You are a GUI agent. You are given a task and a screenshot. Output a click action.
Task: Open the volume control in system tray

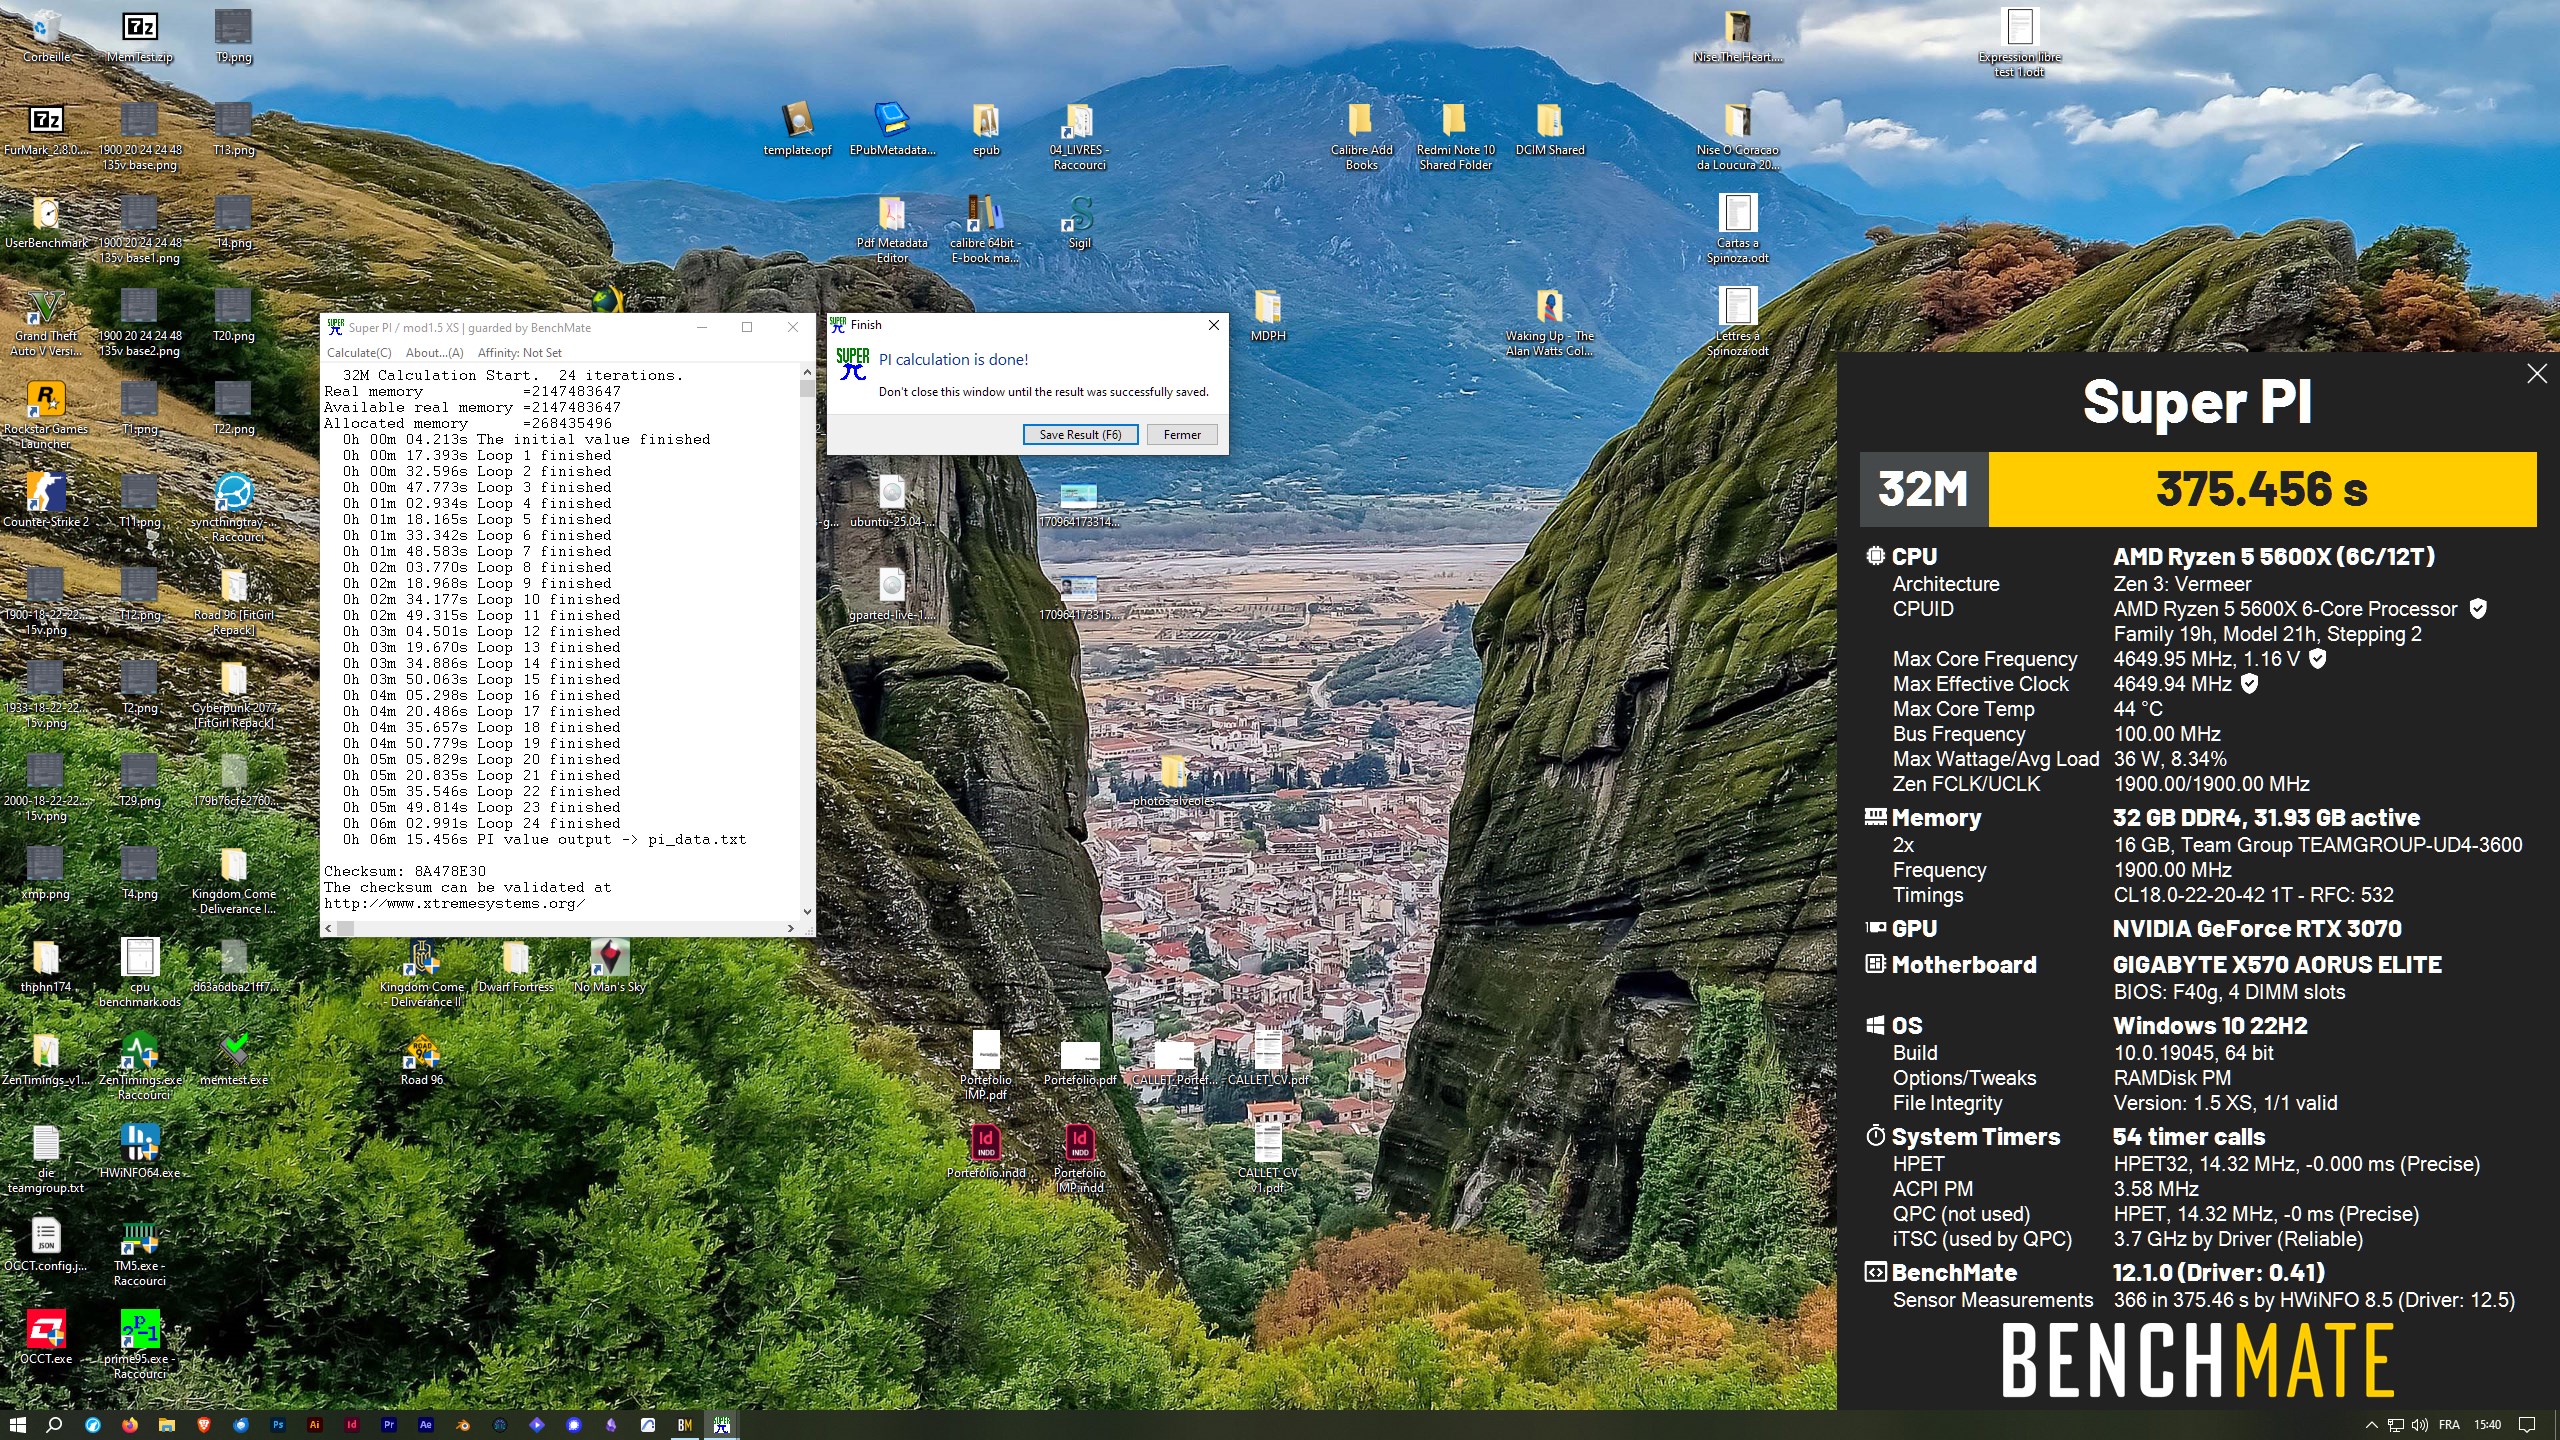tap(2420, 1425)
